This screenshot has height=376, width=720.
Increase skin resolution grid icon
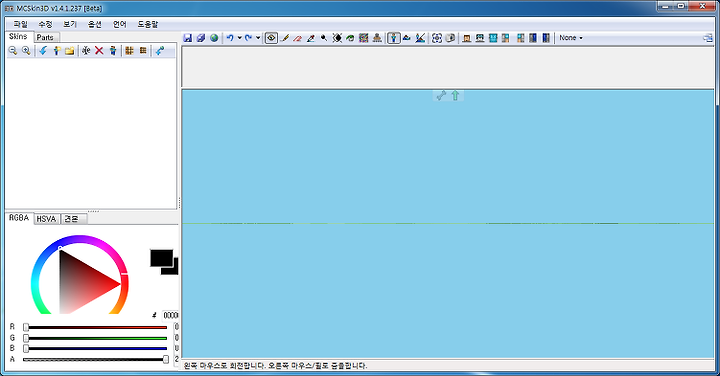coord(143,51)
